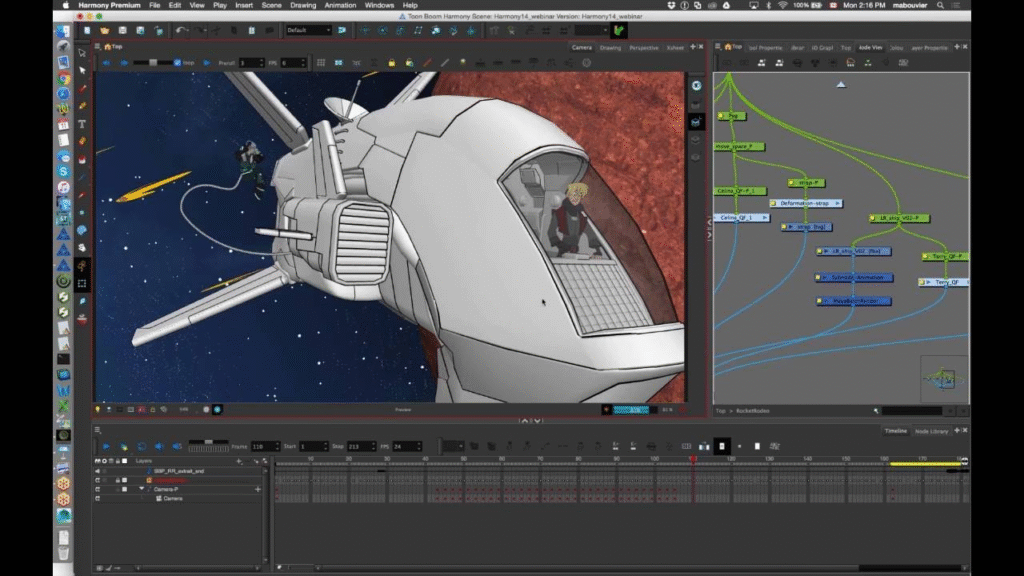Expand the Sylinder-Animation node arrow

coord(824,277)
